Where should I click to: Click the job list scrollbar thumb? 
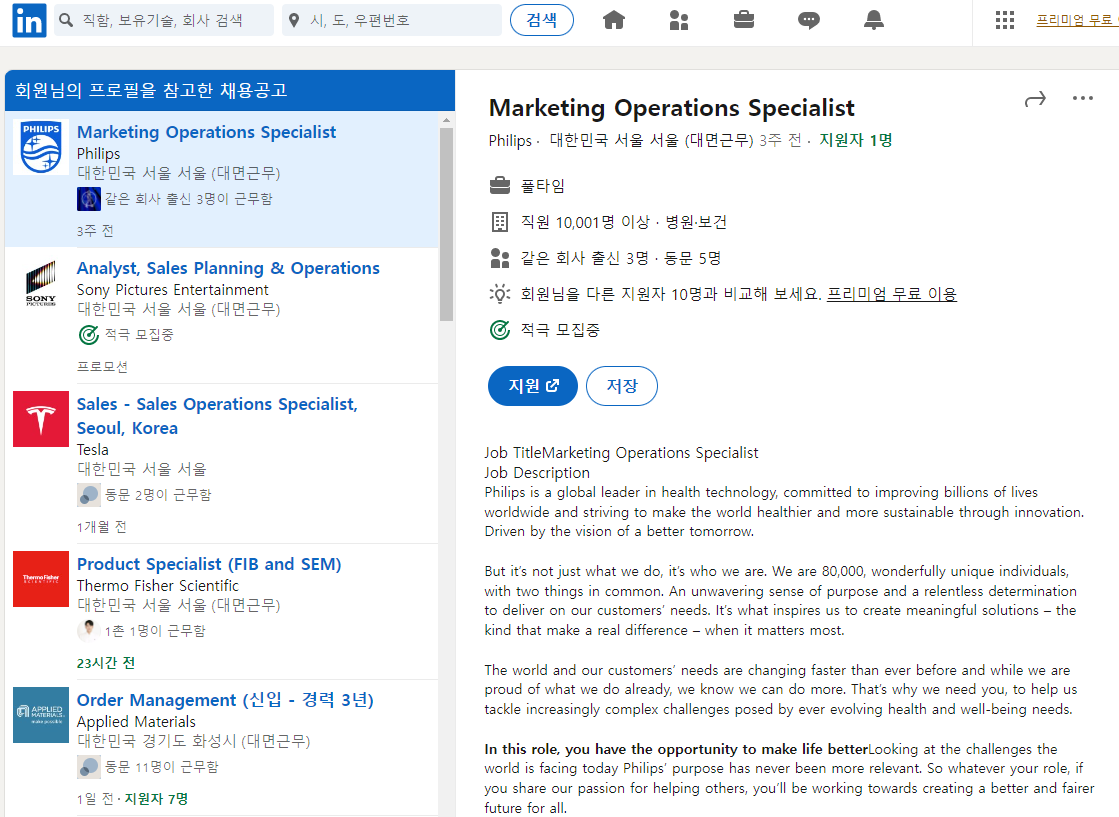(x=447, y=224)
